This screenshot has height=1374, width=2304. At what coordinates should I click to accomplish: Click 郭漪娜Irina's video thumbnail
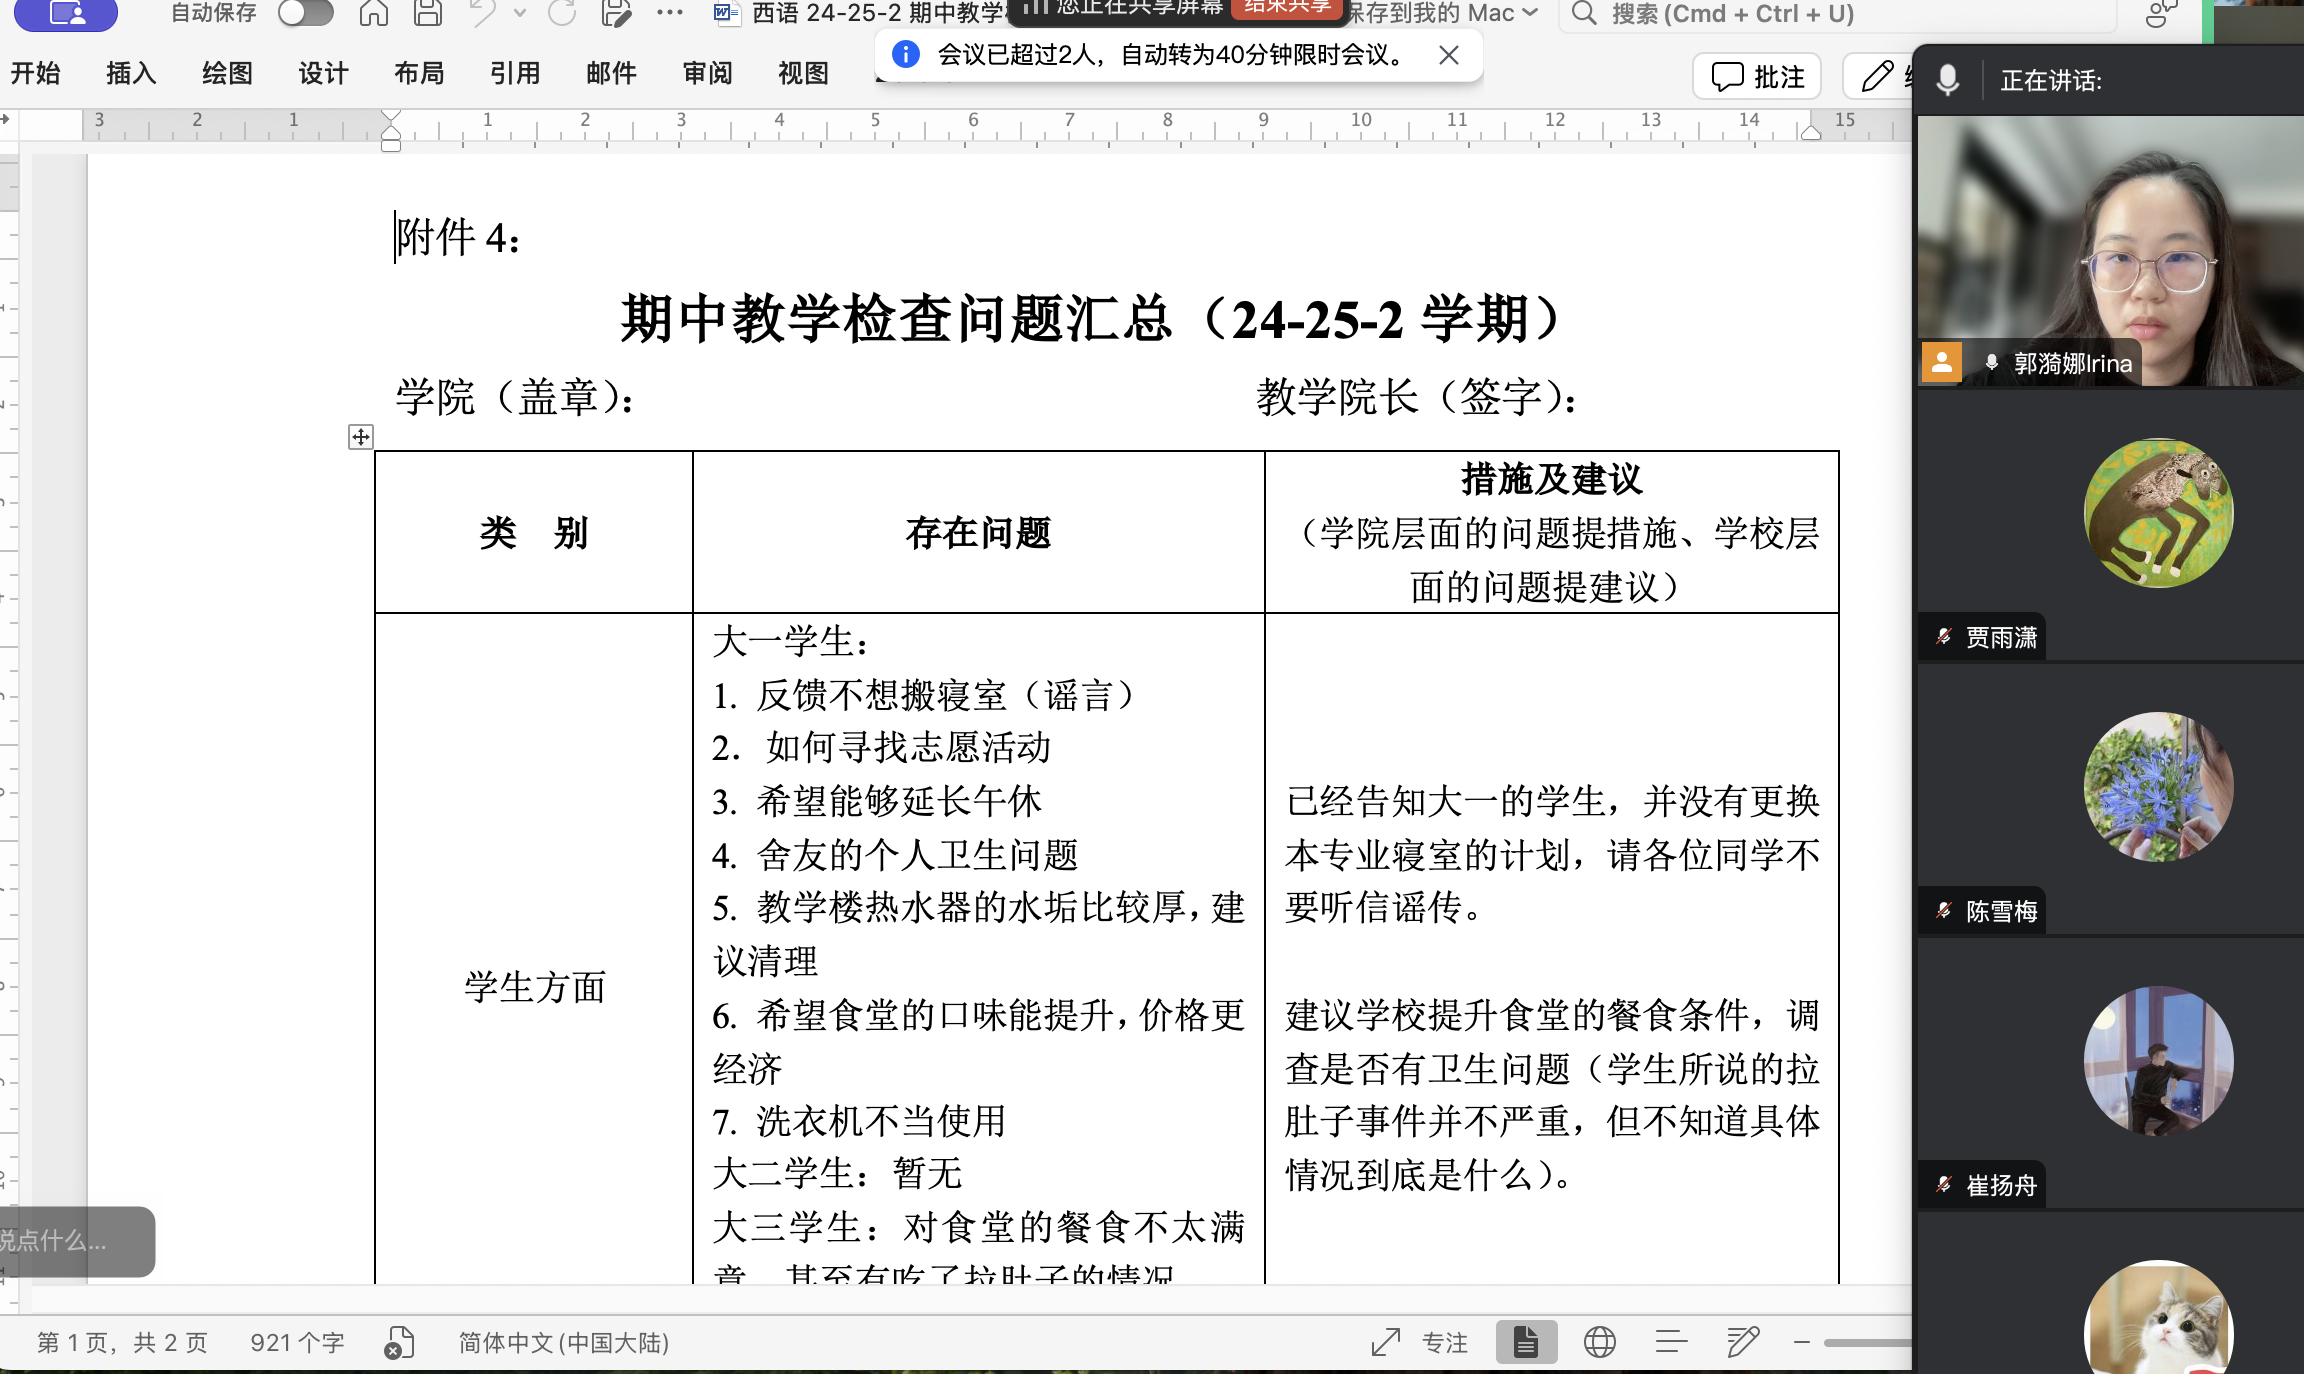click(2110, 250)
